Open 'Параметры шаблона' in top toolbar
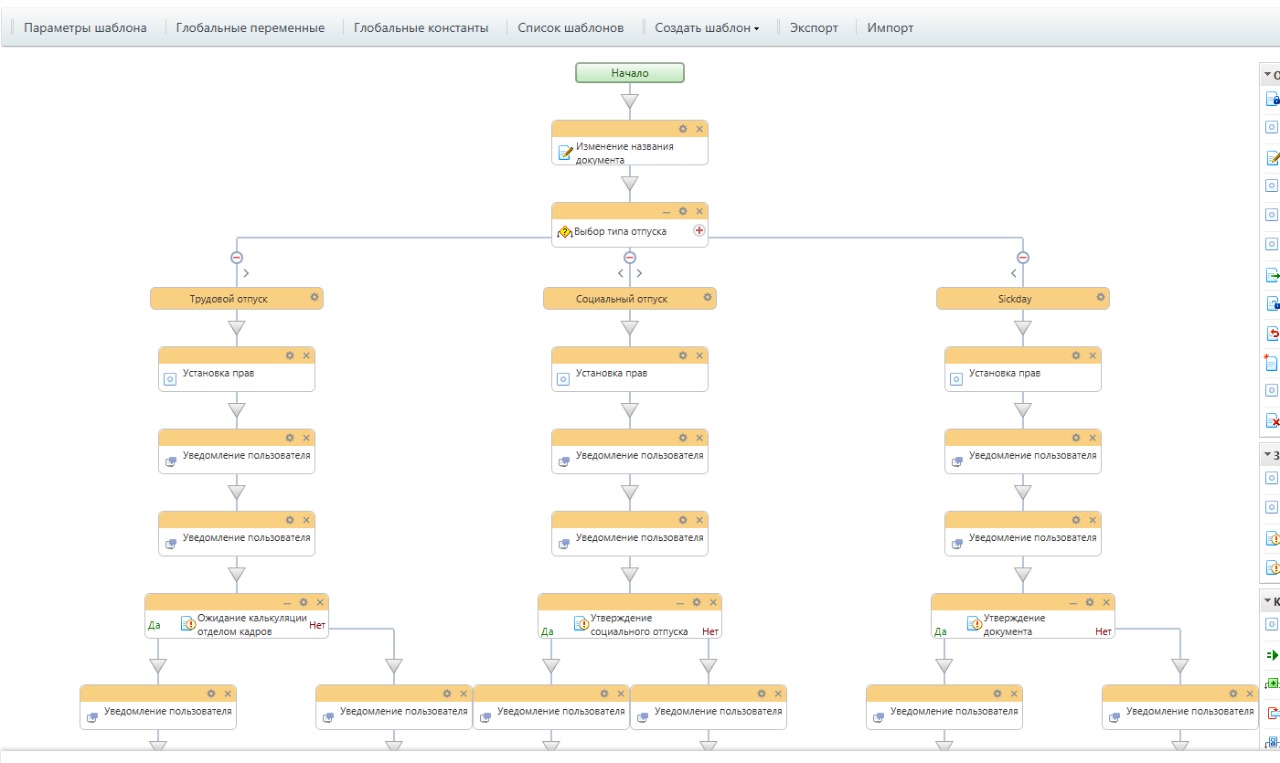This screenshot has width=1280, height=763. (85, 28)
